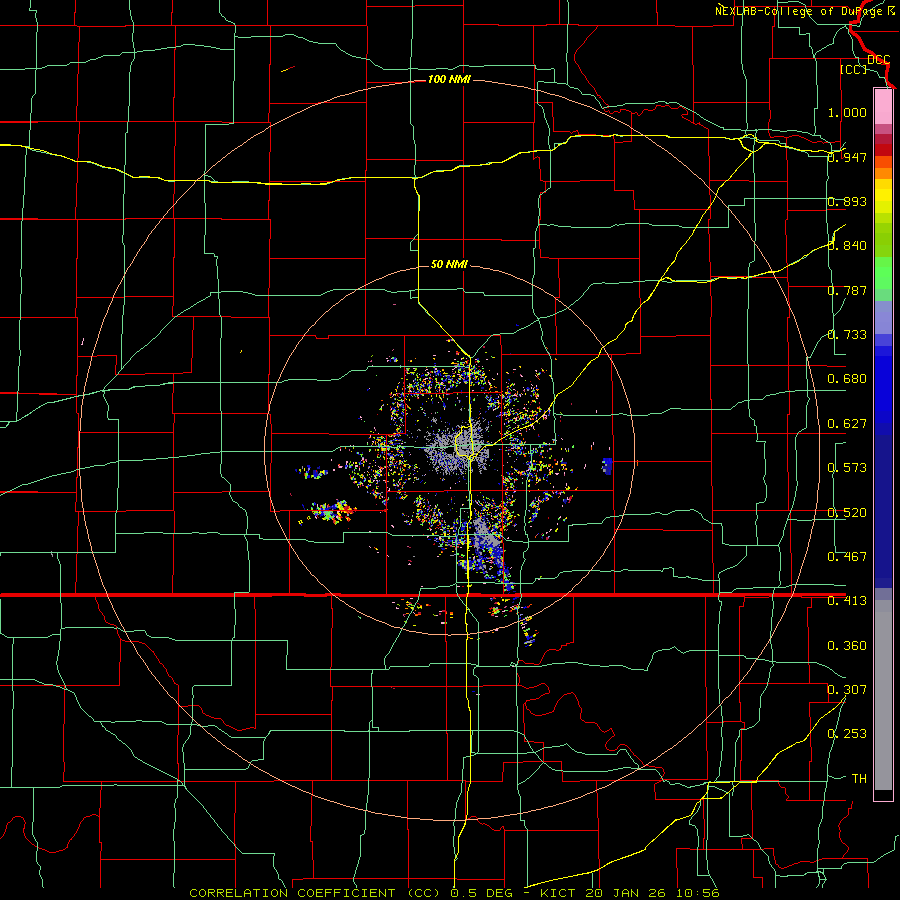Click the 100 NMI range ring label
Image resolution: width=900 pixels, height=900 pixels.
[x=449, y=79]
